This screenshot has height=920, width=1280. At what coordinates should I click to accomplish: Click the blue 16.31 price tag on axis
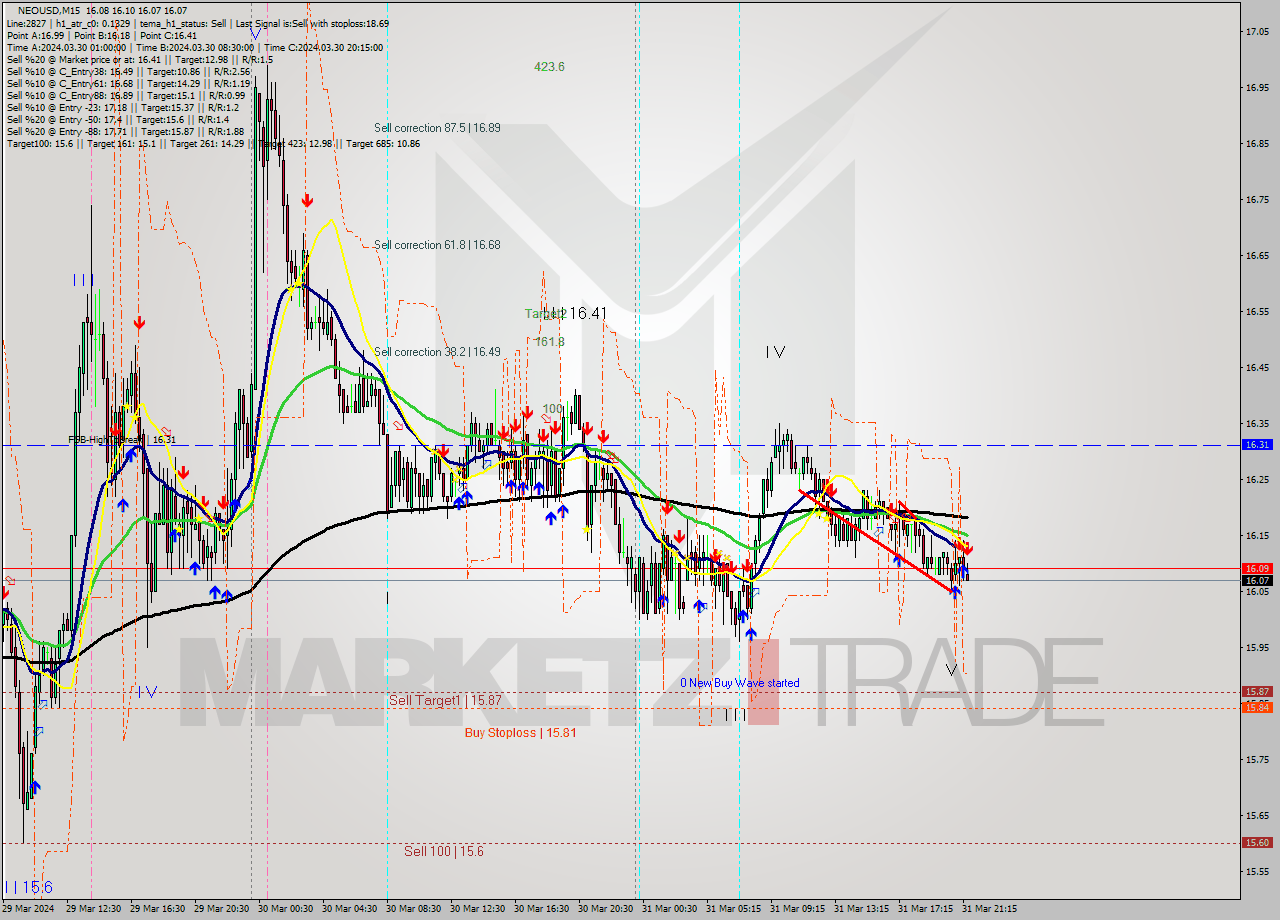(x=1256, y=444)
